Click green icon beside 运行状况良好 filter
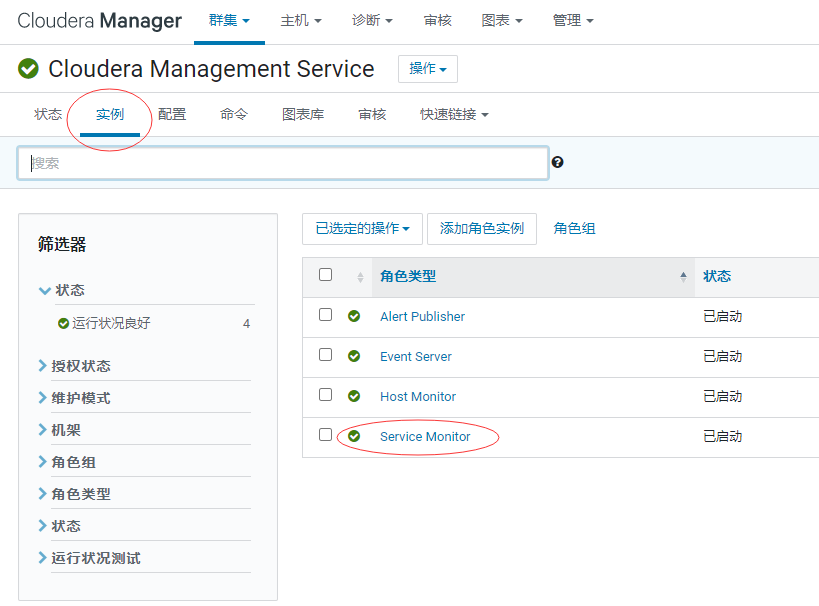The height and width of the screenshot is (606, 819). 63,323
